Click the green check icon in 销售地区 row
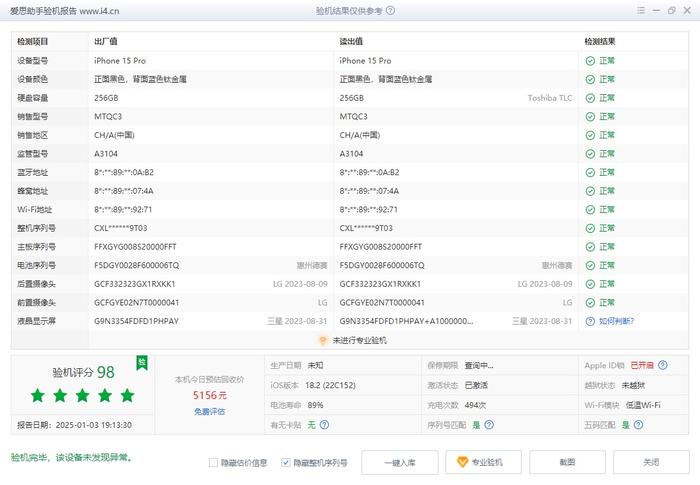Image resolution: width=700 pixels, height=485 pixels. point(590,135)
